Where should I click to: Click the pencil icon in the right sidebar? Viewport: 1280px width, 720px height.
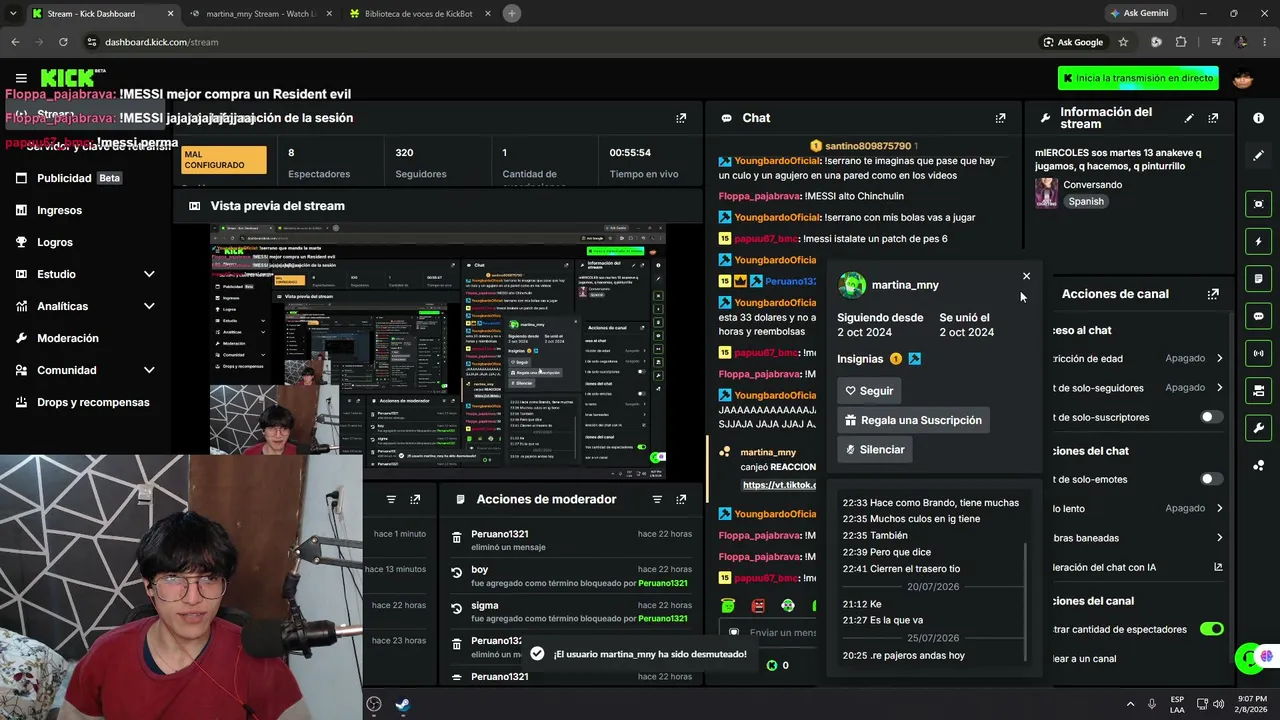pos(1258,156)
